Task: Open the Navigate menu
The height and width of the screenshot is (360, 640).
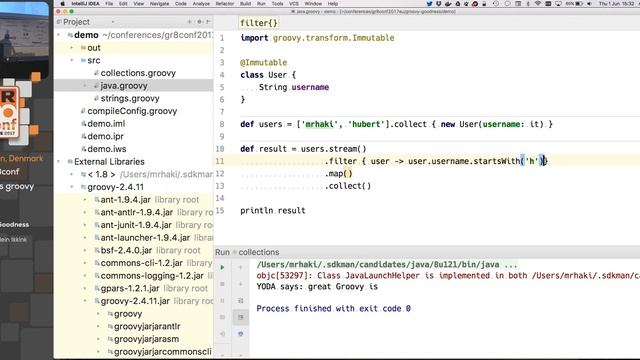Action: 159,4
